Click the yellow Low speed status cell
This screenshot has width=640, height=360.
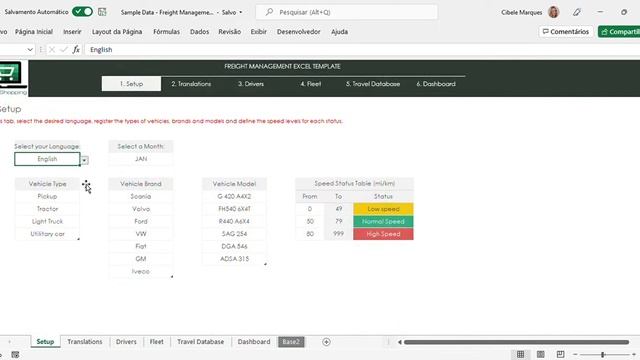pyautogui.click(x=383, y=209)
